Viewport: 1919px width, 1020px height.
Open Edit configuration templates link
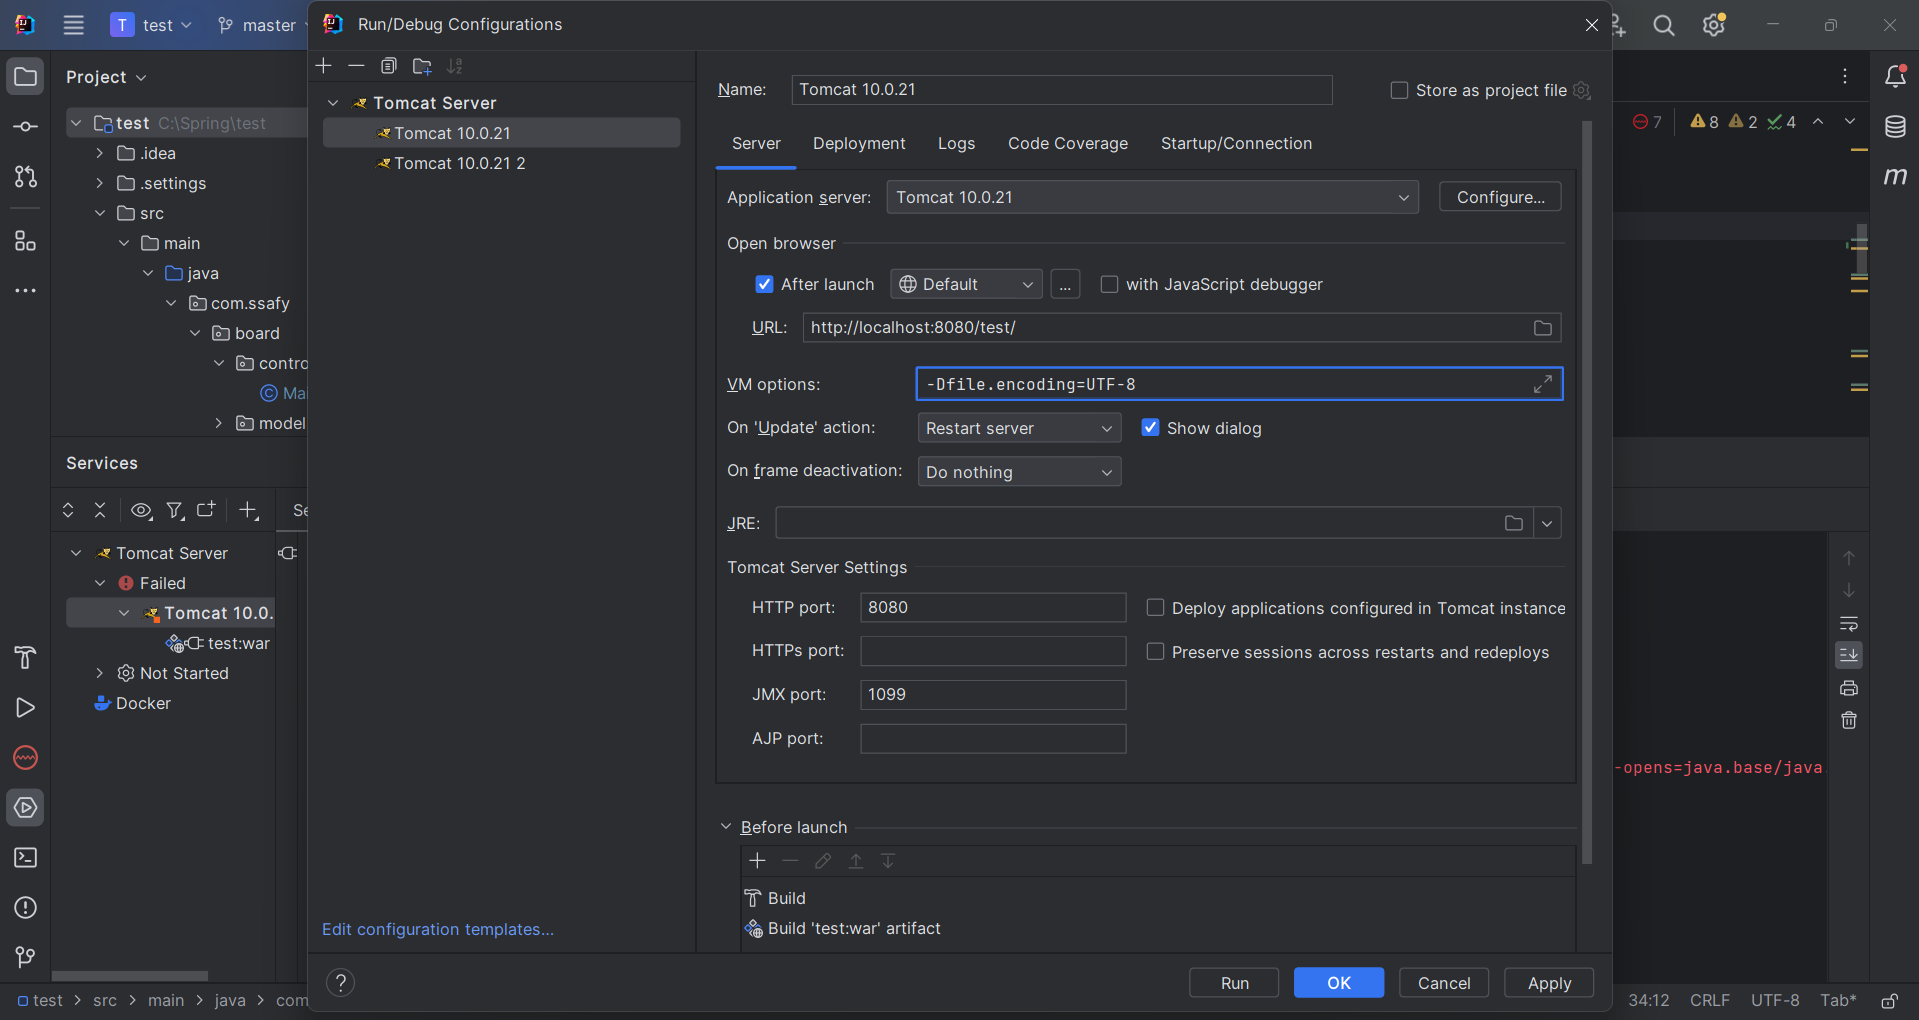click(438, 929)
